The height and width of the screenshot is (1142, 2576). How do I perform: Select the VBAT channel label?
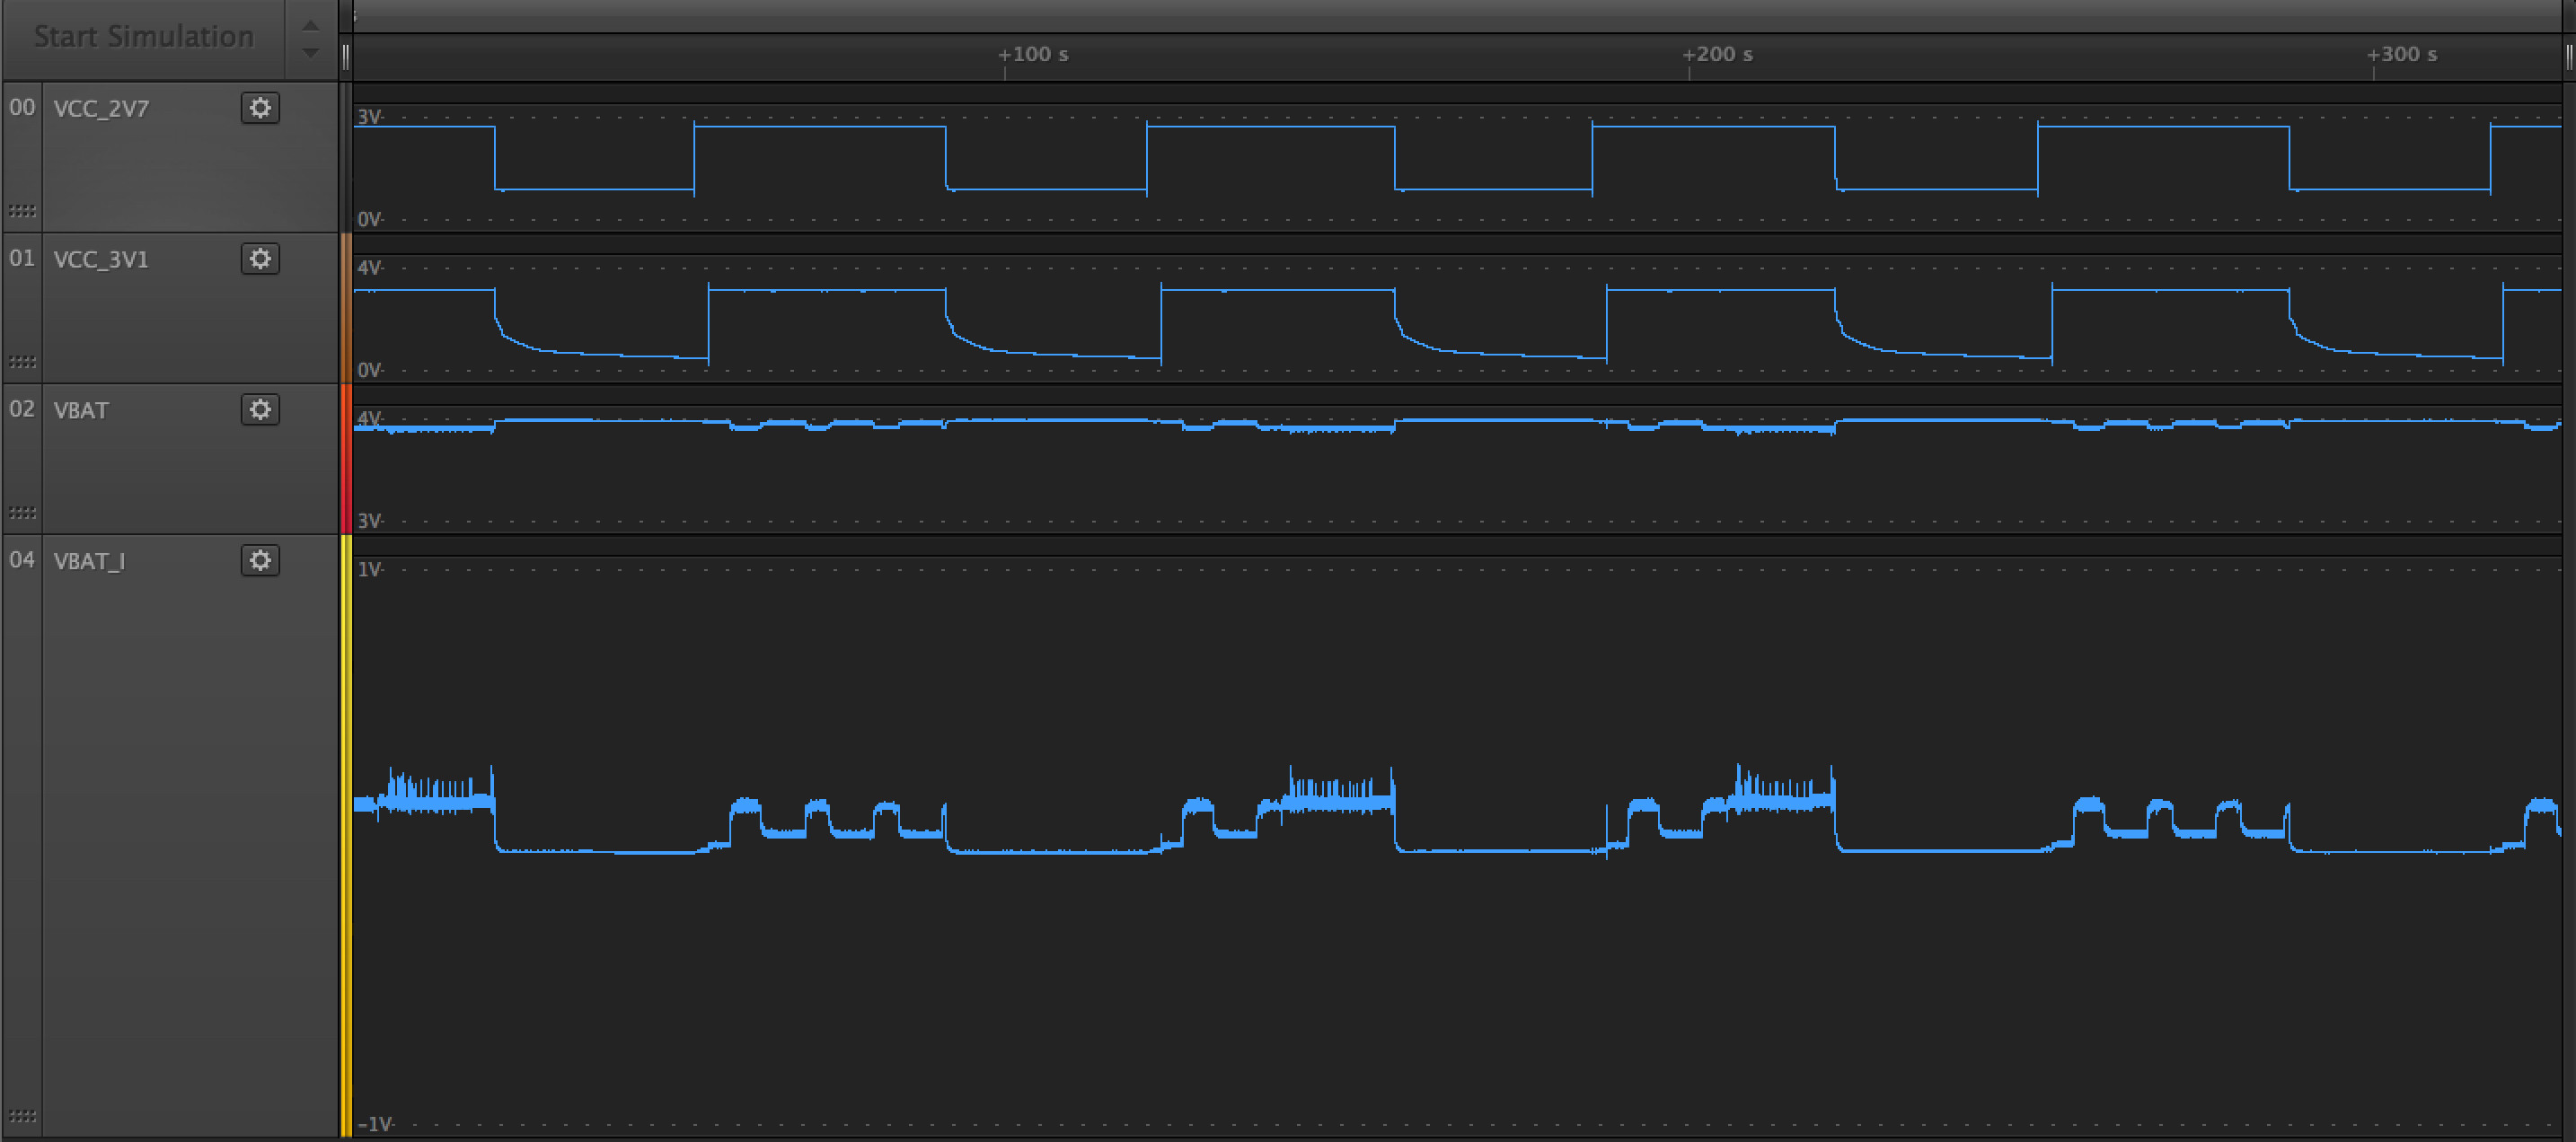click(x=81, y=411)
